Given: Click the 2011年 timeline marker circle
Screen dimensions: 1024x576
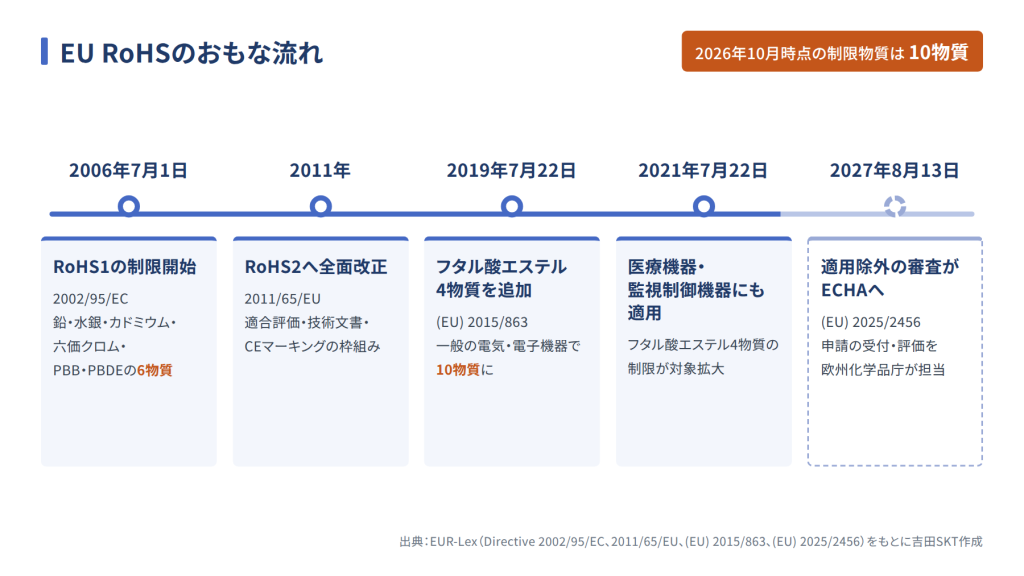Looking at the screenshot, I should 320,206.
